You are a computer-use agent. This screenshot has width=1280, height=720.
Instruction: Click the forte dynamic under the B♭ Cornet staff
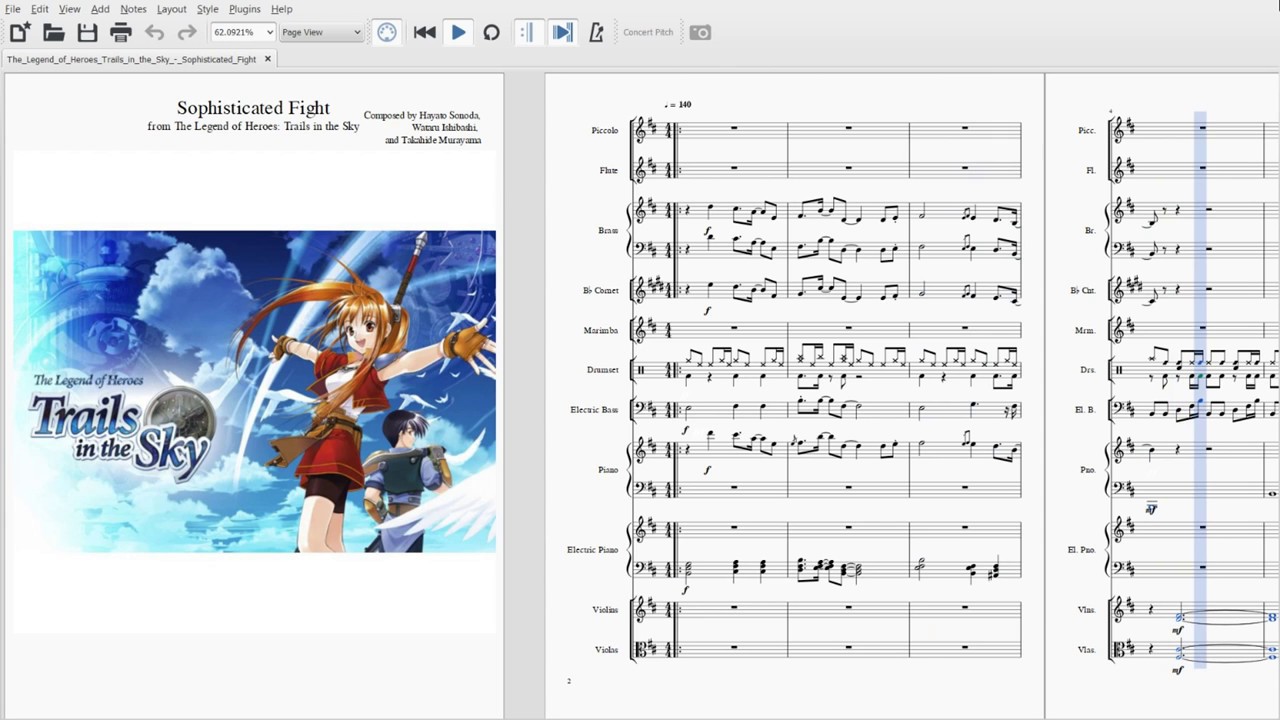click(707, 311)
